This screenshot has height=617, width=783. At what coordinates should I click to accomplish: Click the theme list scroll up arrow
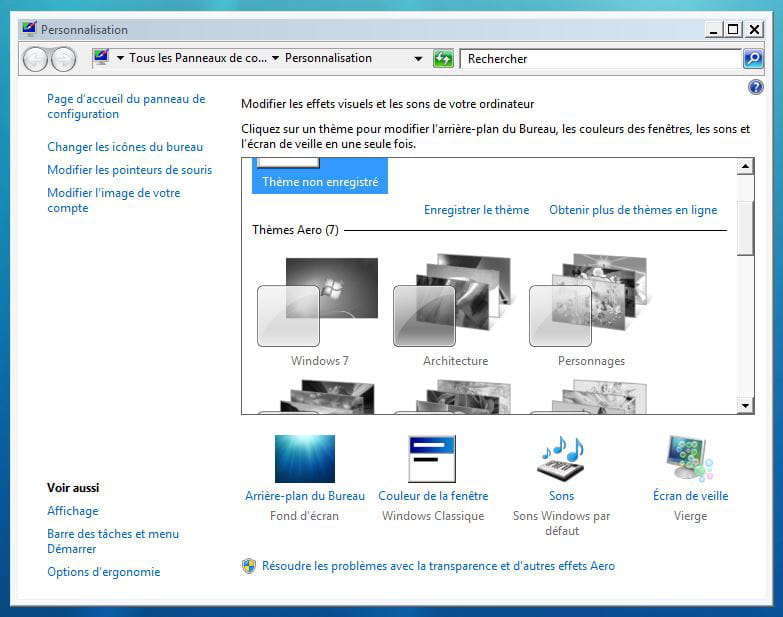pos(745,166)
